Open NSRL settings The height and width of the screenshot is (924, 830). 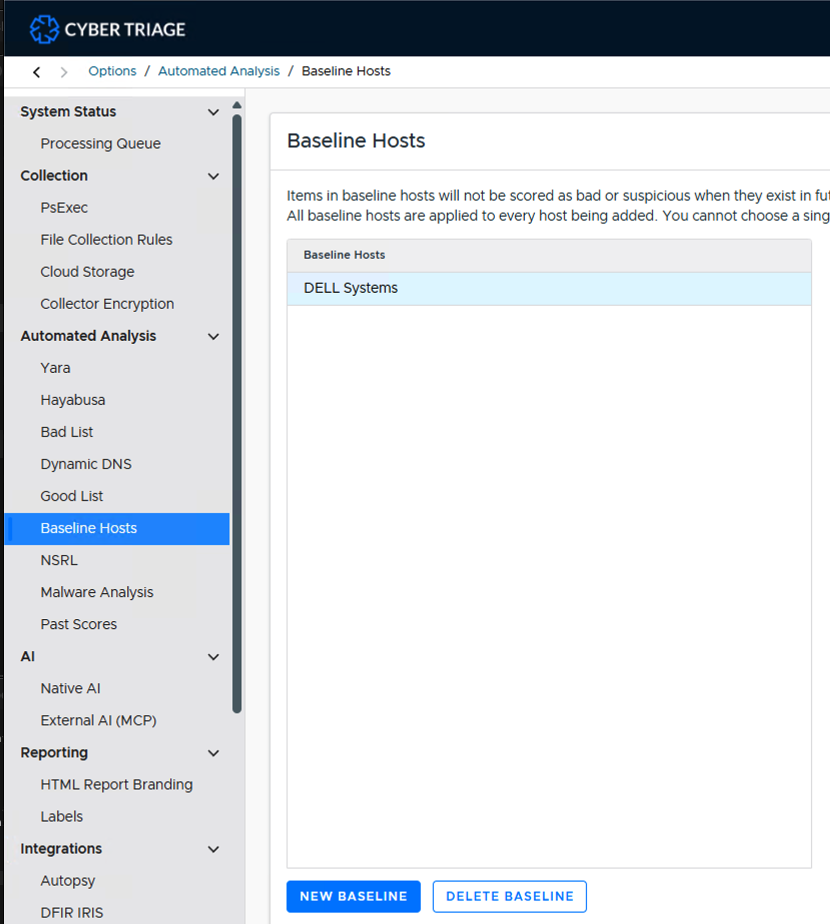(x=59, y=560)
